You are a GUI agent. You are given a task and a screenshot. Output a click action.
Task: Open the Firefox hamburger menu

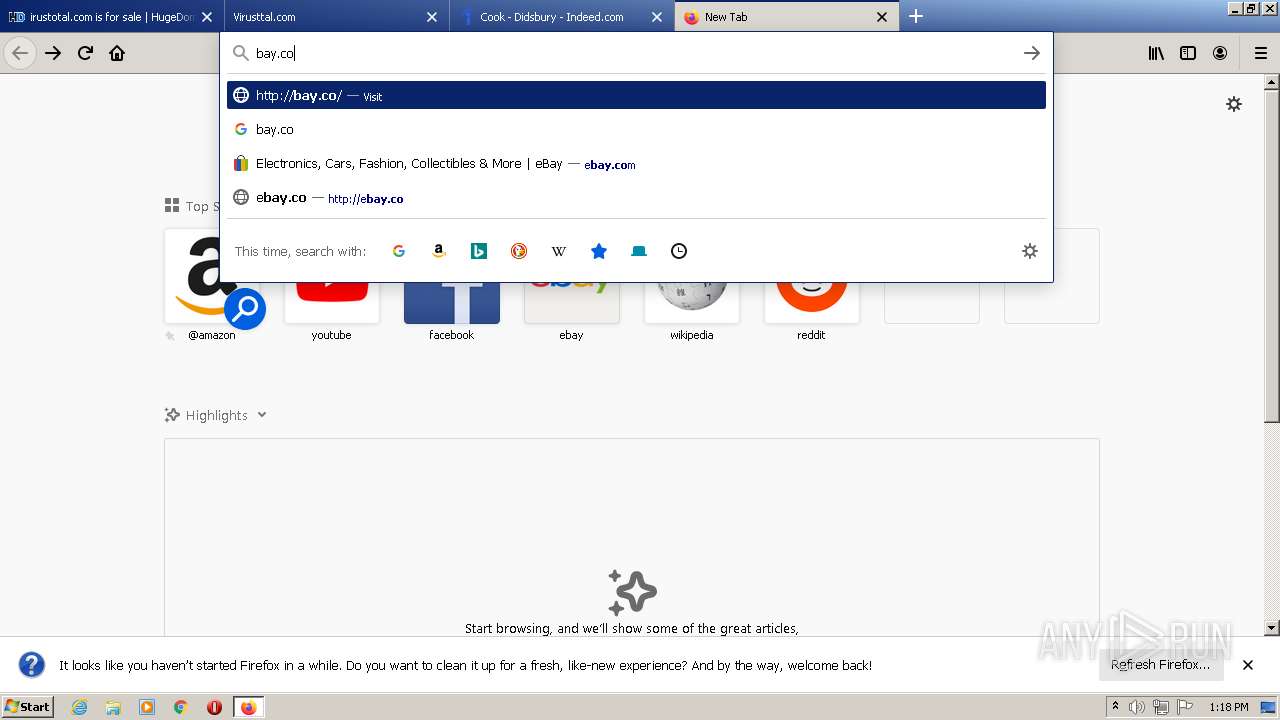1260,53
